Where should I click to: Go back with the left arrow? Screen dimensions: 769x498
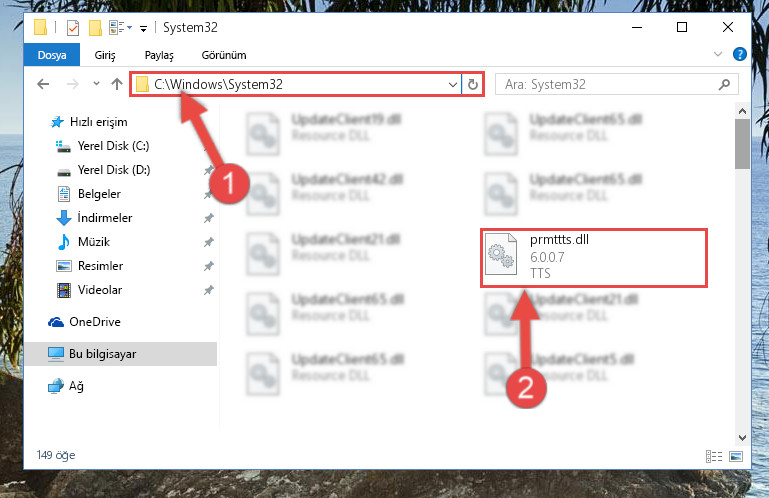[x=43, y=84]
